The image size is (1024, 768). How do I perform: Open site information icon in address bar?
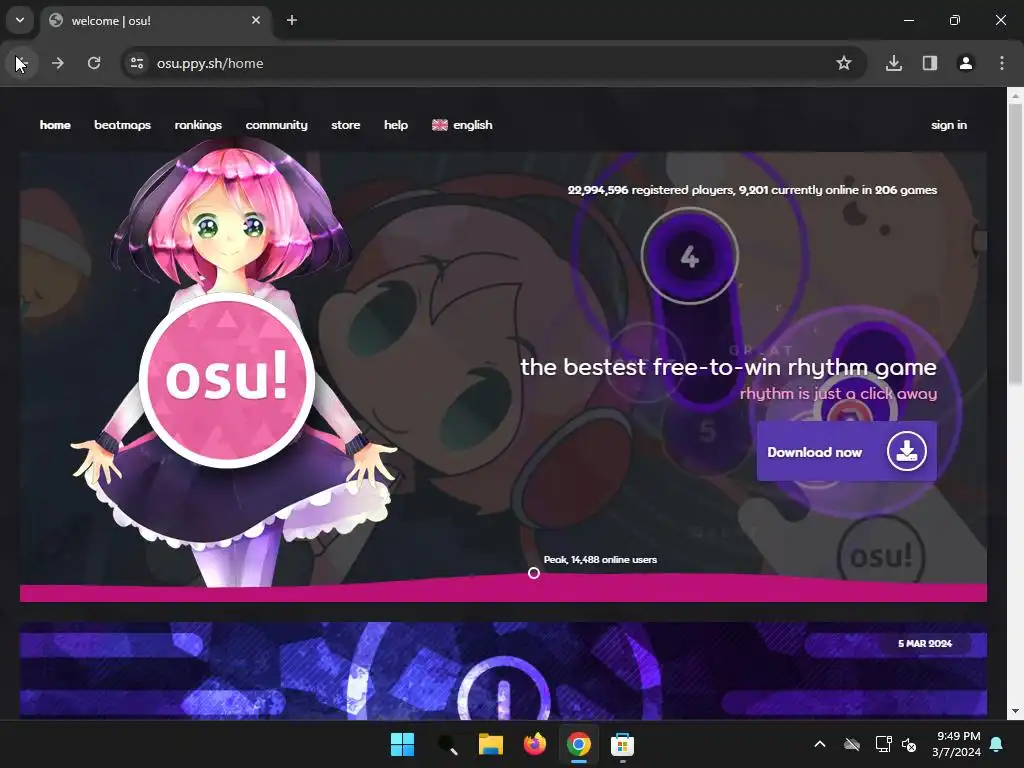point(137,63)
